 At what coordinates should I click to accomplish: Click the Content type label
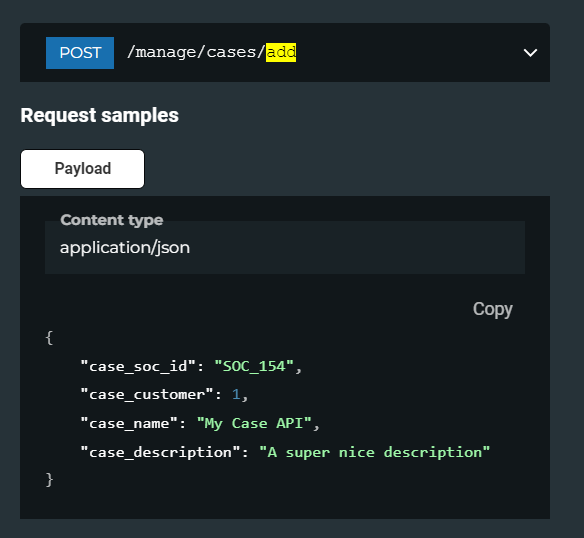(x=112, y=220)
